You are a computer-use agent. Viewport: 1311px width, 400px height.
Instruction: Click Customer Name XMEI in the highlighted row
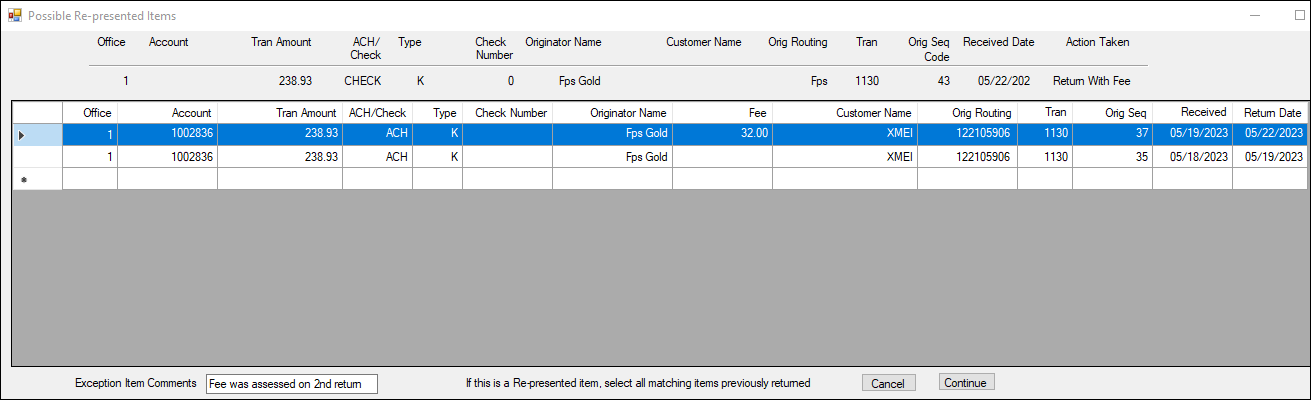tap(845, 134)
